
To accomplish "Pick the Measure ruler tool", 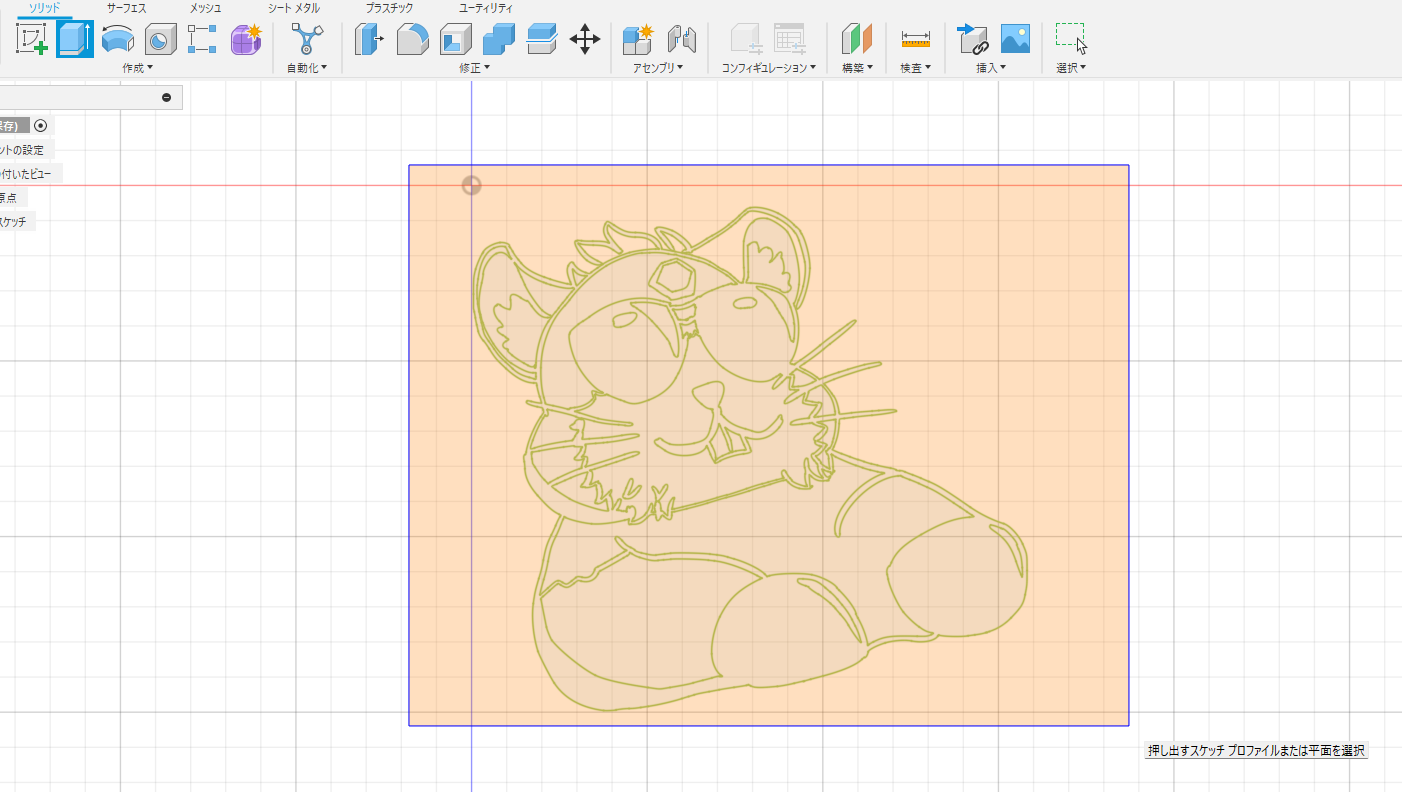I will 915,40.
